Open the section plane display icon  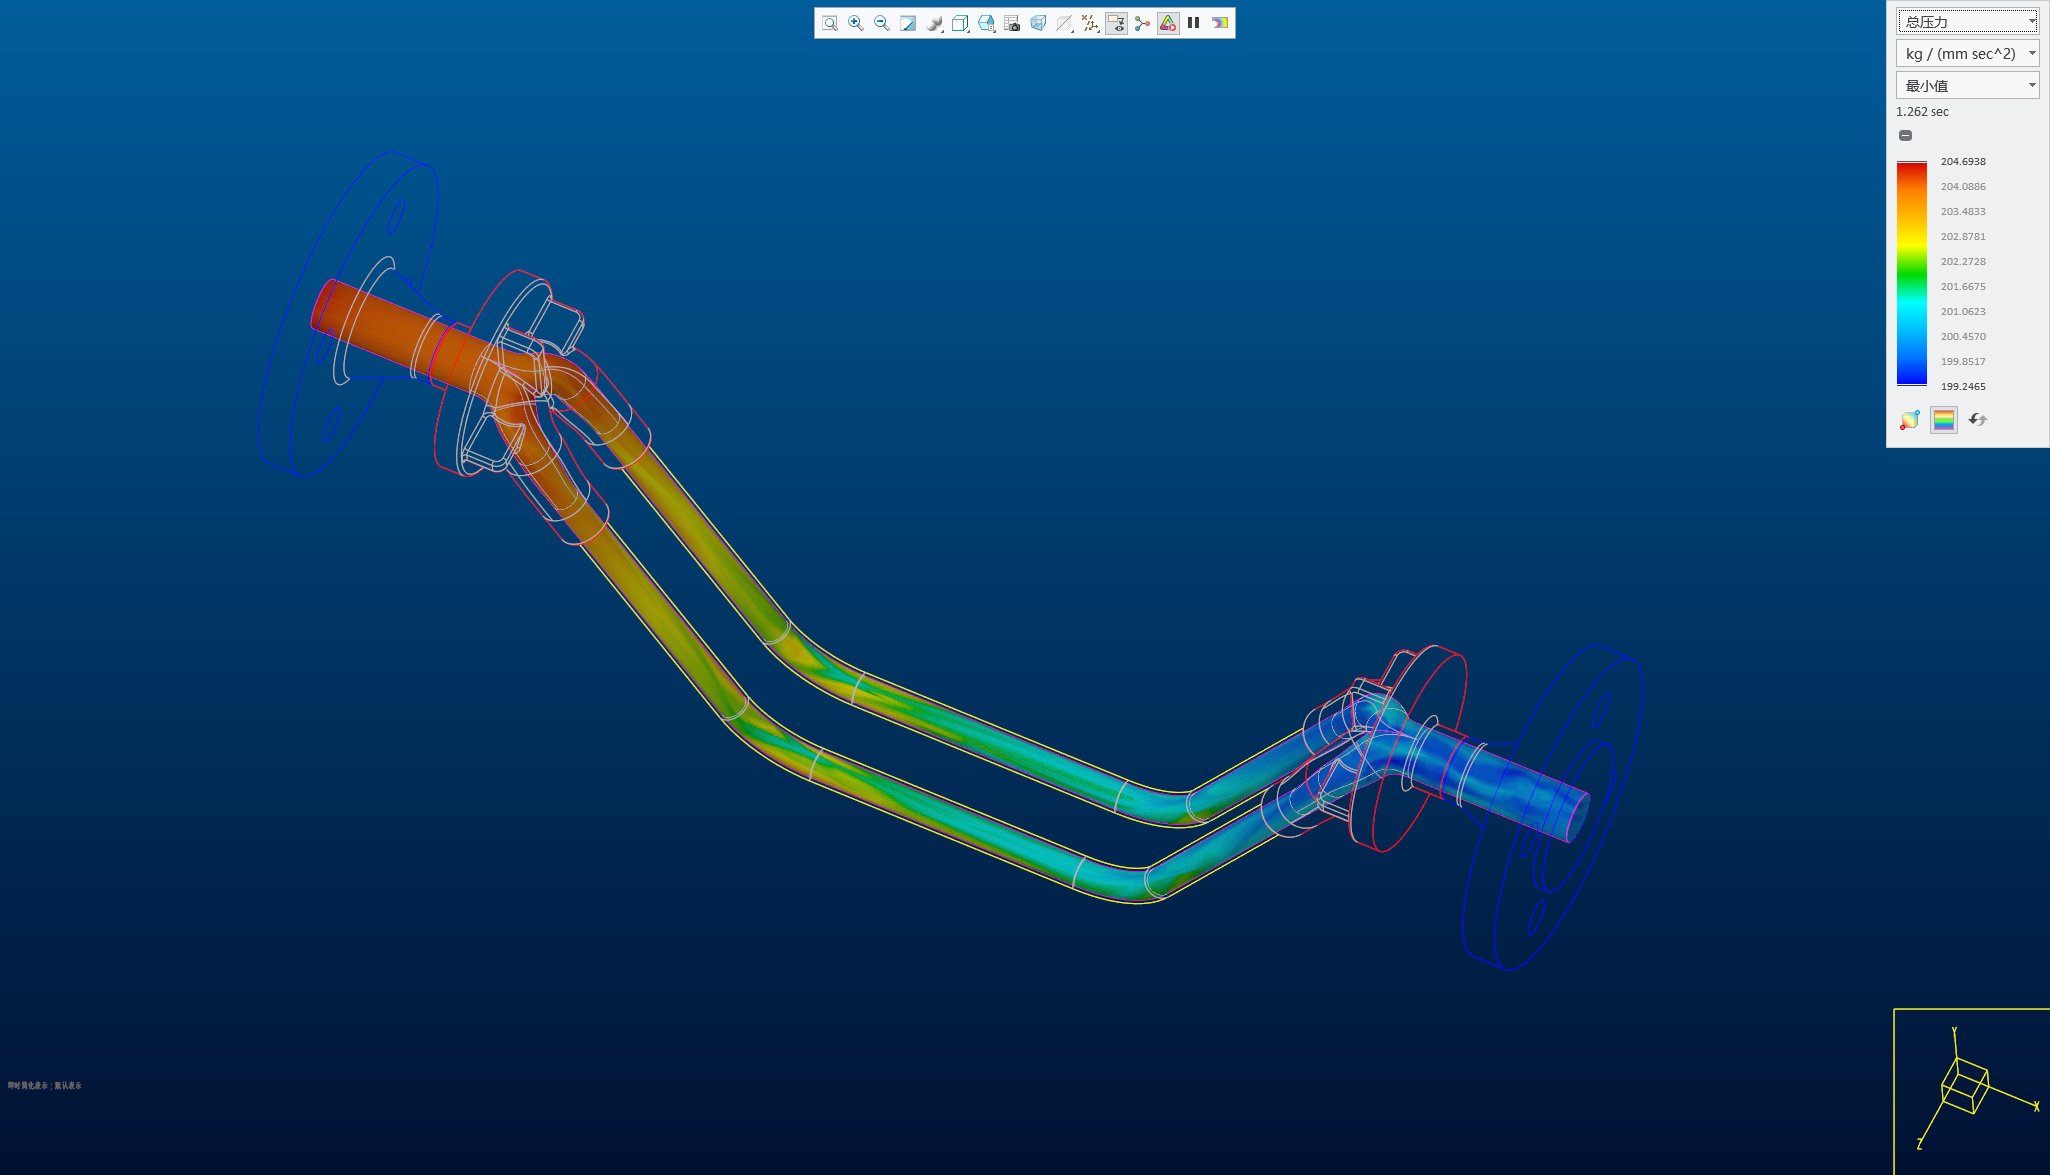(1064, 23)
